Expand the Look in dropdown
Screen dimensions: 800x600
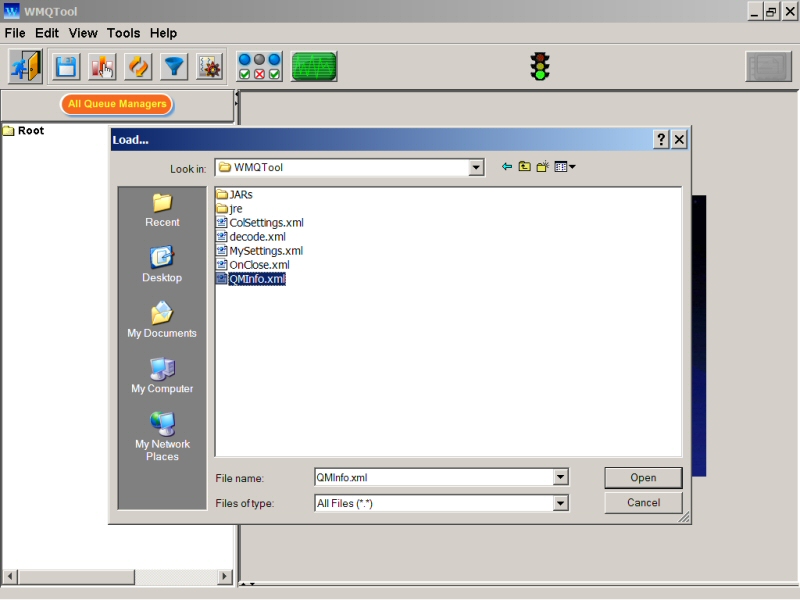tap(476, 167)
